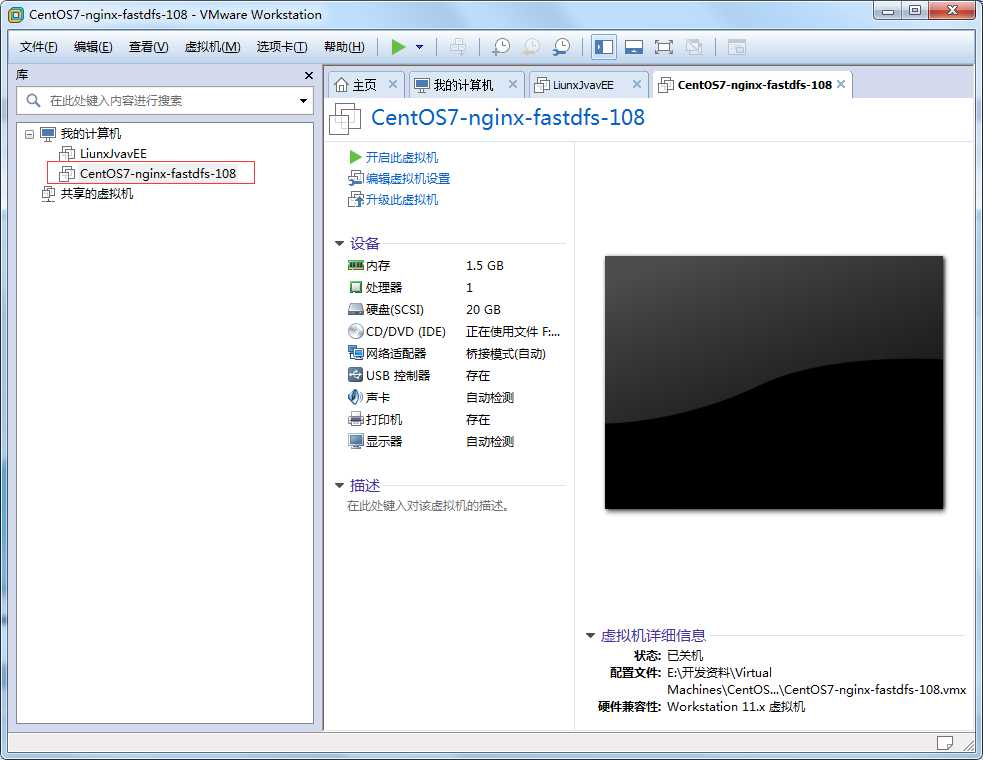Click the 显示器 display icon
Viewport: 983px width, 760px height.
coord(355,441)
